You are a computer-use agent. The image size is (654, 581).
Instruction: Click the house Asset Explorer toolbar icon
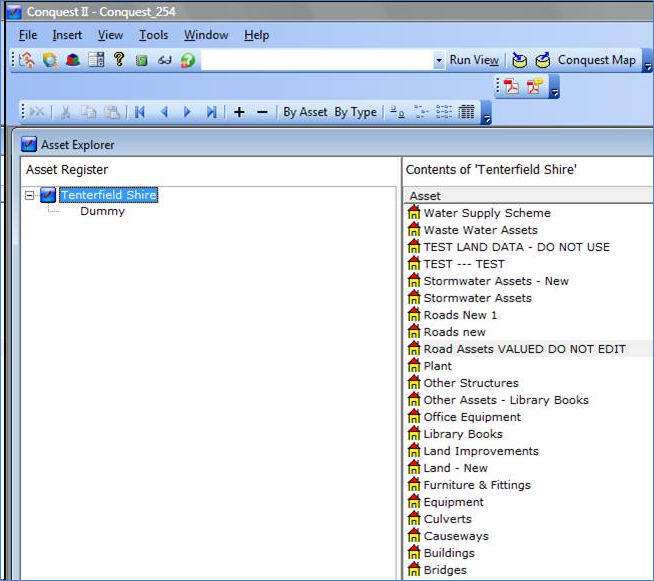27,60
